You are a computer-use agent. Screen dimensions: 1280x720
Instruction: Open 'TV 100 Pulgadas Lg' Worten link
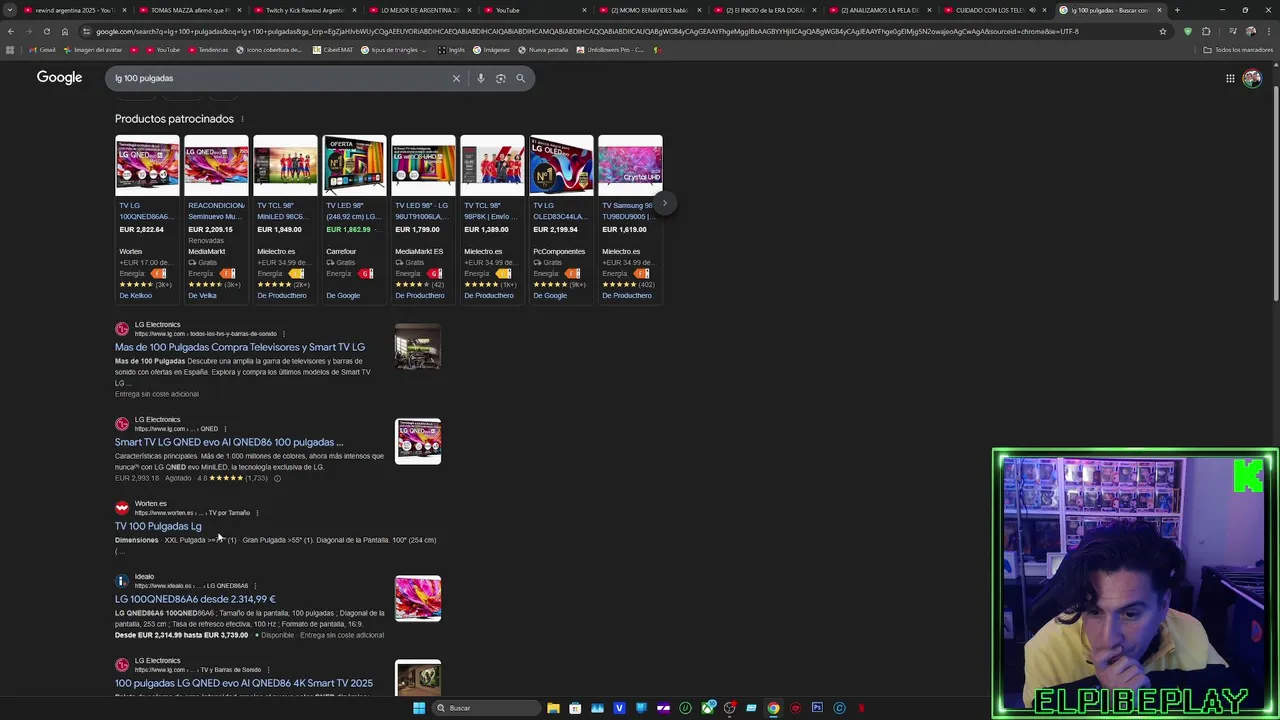point(158,526)
